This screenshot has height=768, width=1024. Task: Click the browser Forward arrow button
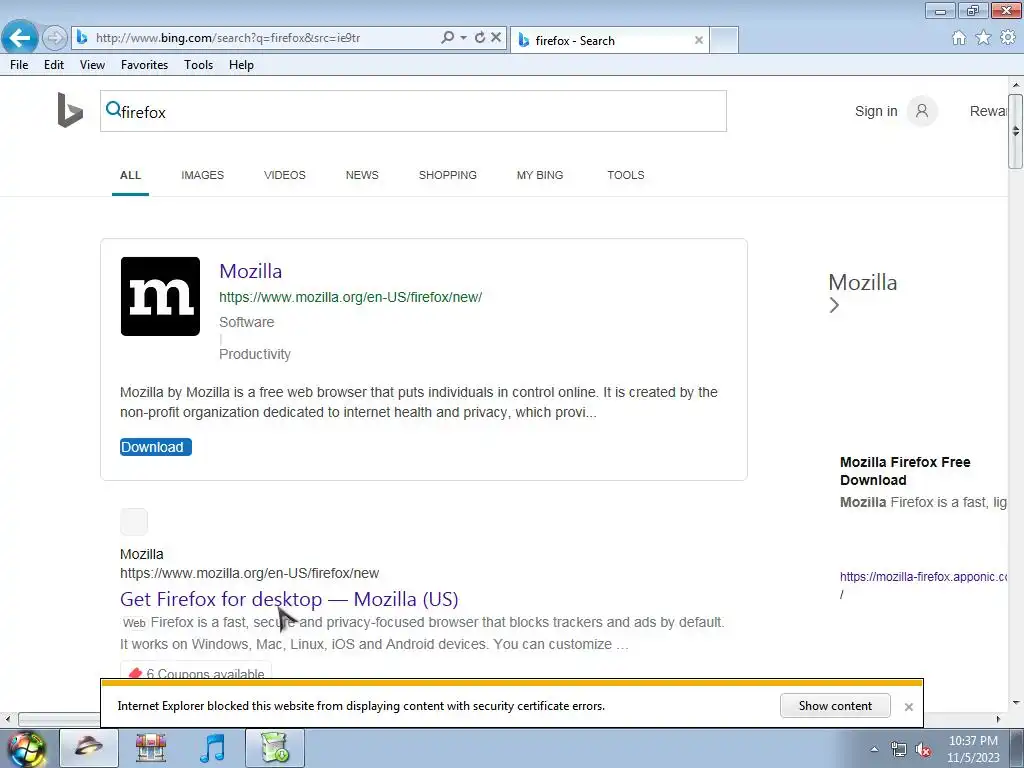(55, 38)
